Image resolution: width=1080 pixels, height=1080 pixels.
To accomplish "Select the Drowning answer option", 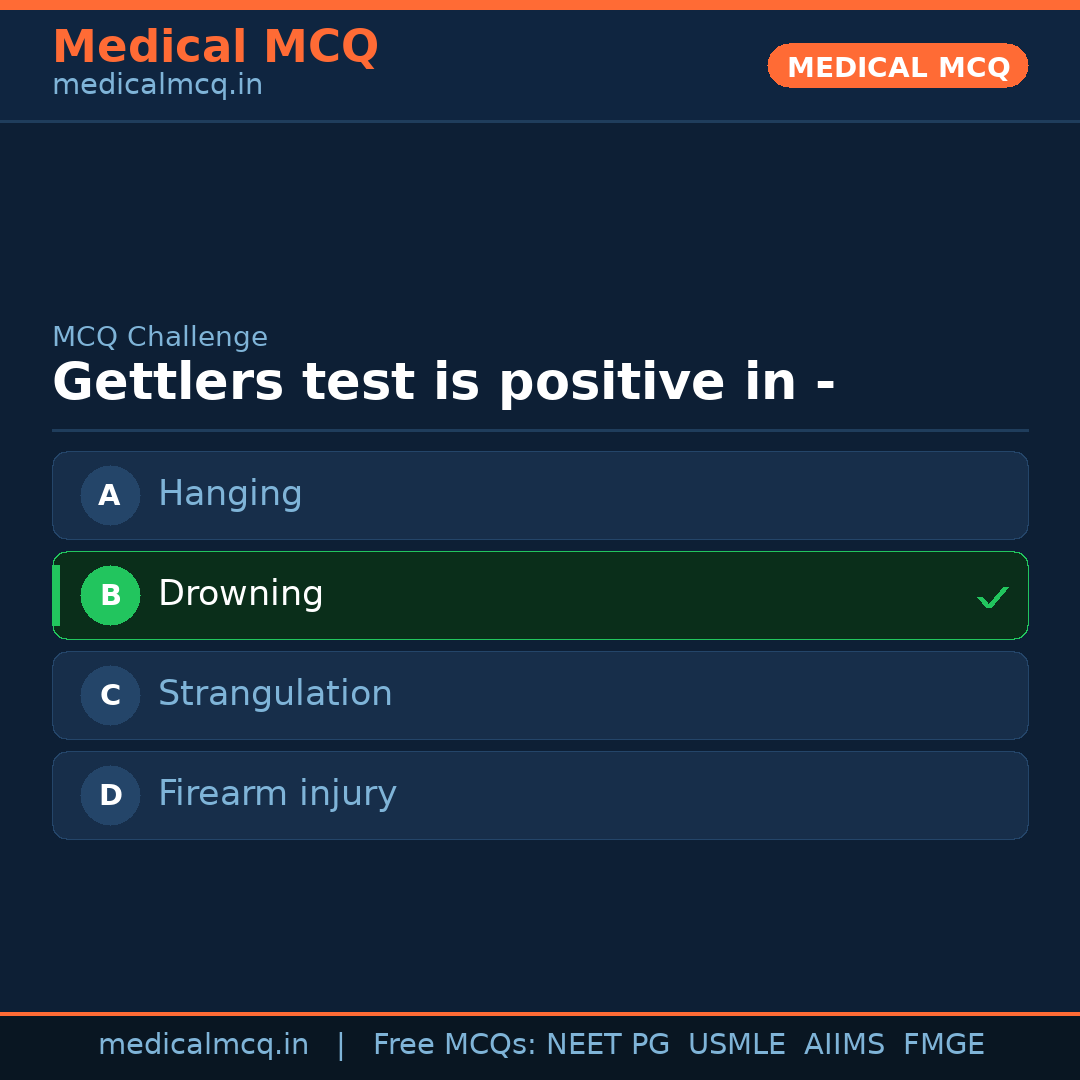I will point(540,595).
